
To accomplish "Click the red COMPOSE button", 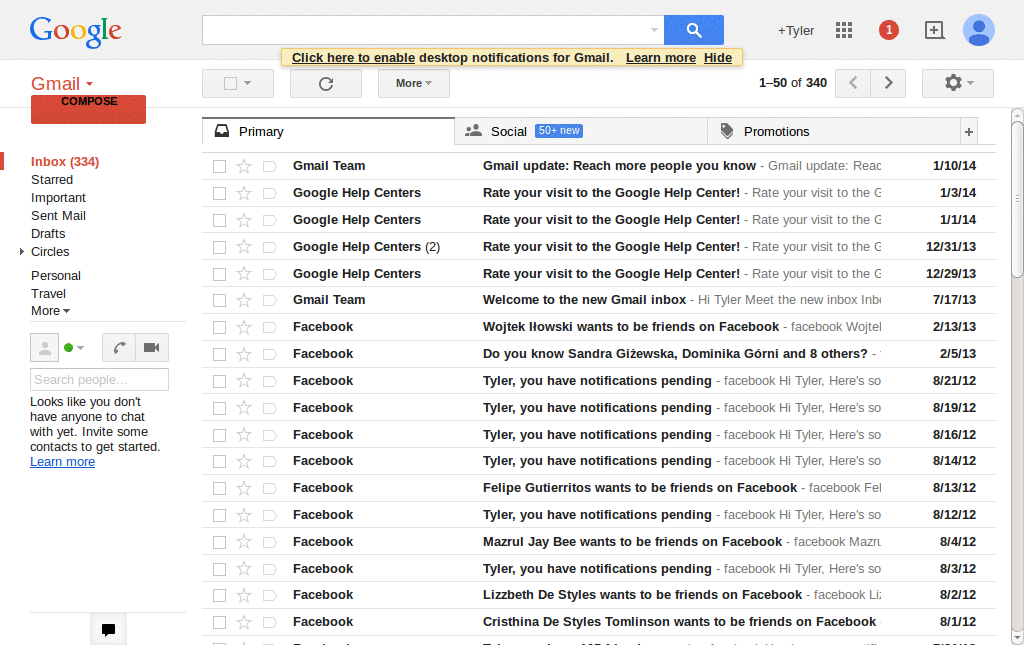I will pyautogui.click(x=88, y=109).
